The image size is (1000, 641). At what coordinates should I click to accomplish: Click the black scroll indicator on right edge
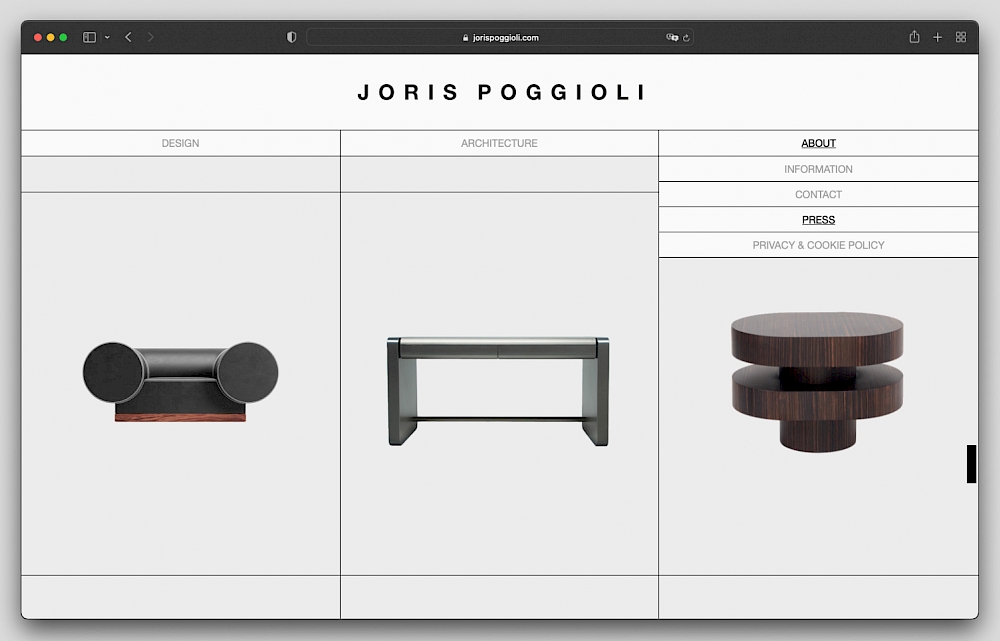(x=971, y=464)
